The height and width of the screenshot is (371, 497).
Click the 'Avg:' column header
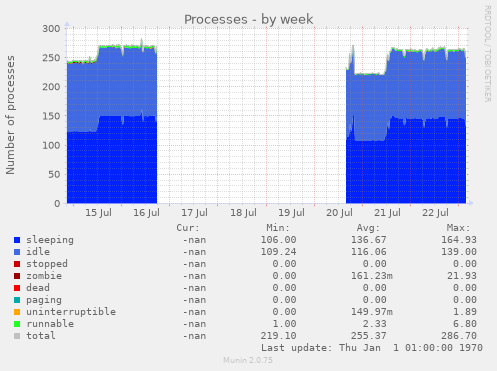[368, 228]
